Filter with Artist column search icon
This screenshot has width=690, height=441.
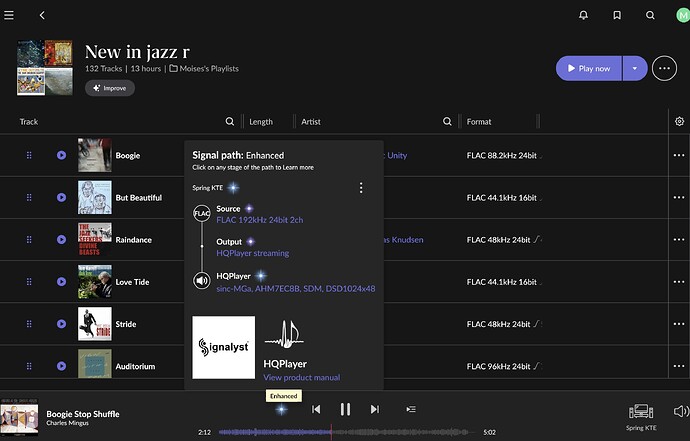point(447,121)
